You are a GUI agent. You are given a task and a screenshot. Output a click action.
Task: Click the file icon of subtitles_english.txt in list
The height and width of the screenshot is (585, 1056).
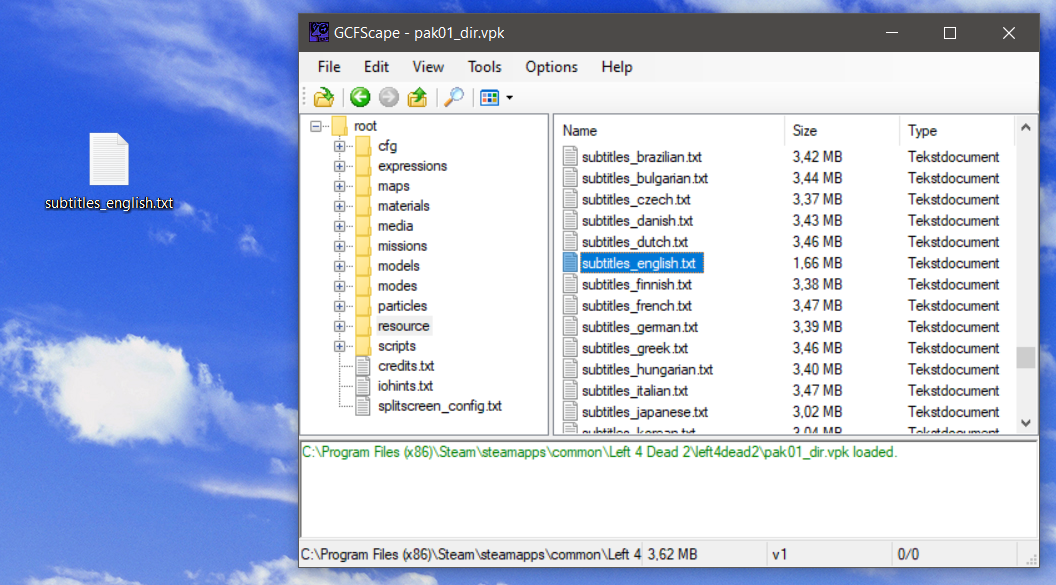point(570,263)
